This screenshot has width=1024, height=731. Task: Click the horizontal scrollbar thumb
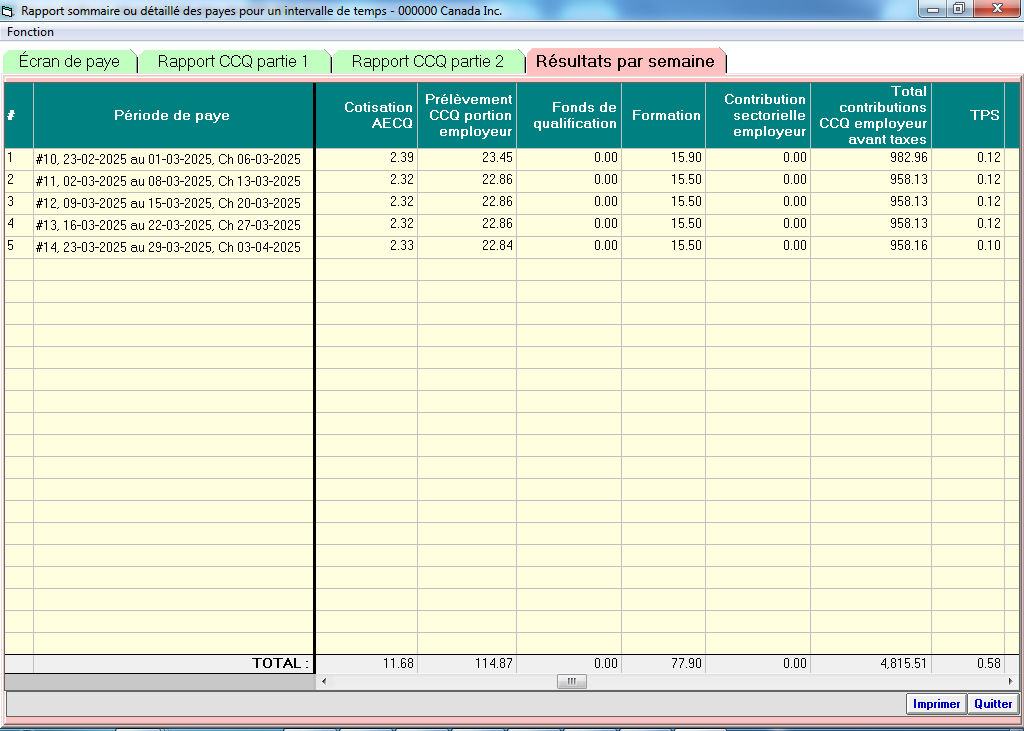572,682
